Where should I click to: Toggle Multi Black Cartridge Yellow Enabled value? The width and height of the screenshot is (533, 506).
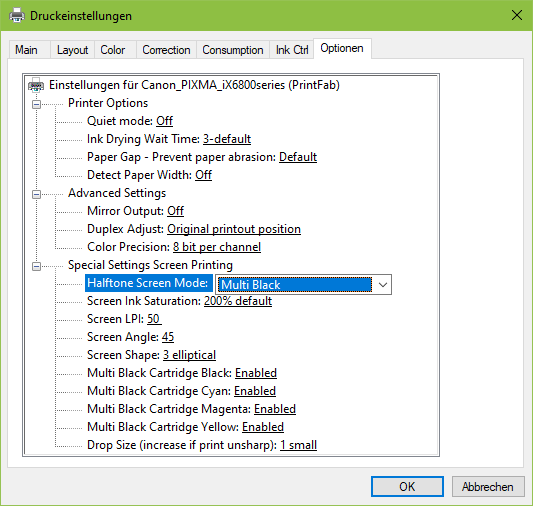point(263,427)
